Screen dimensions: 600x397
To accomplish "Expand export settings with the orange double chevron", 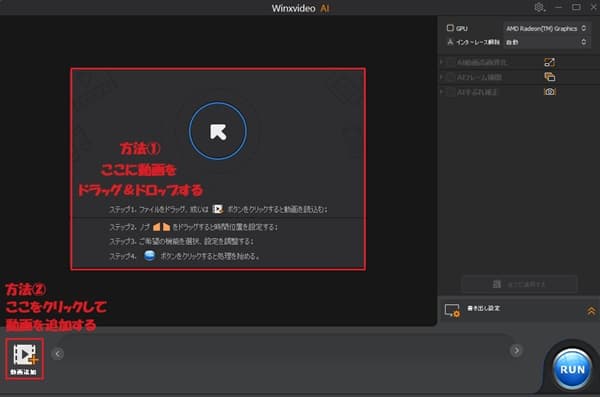I will tap(591, 311).
